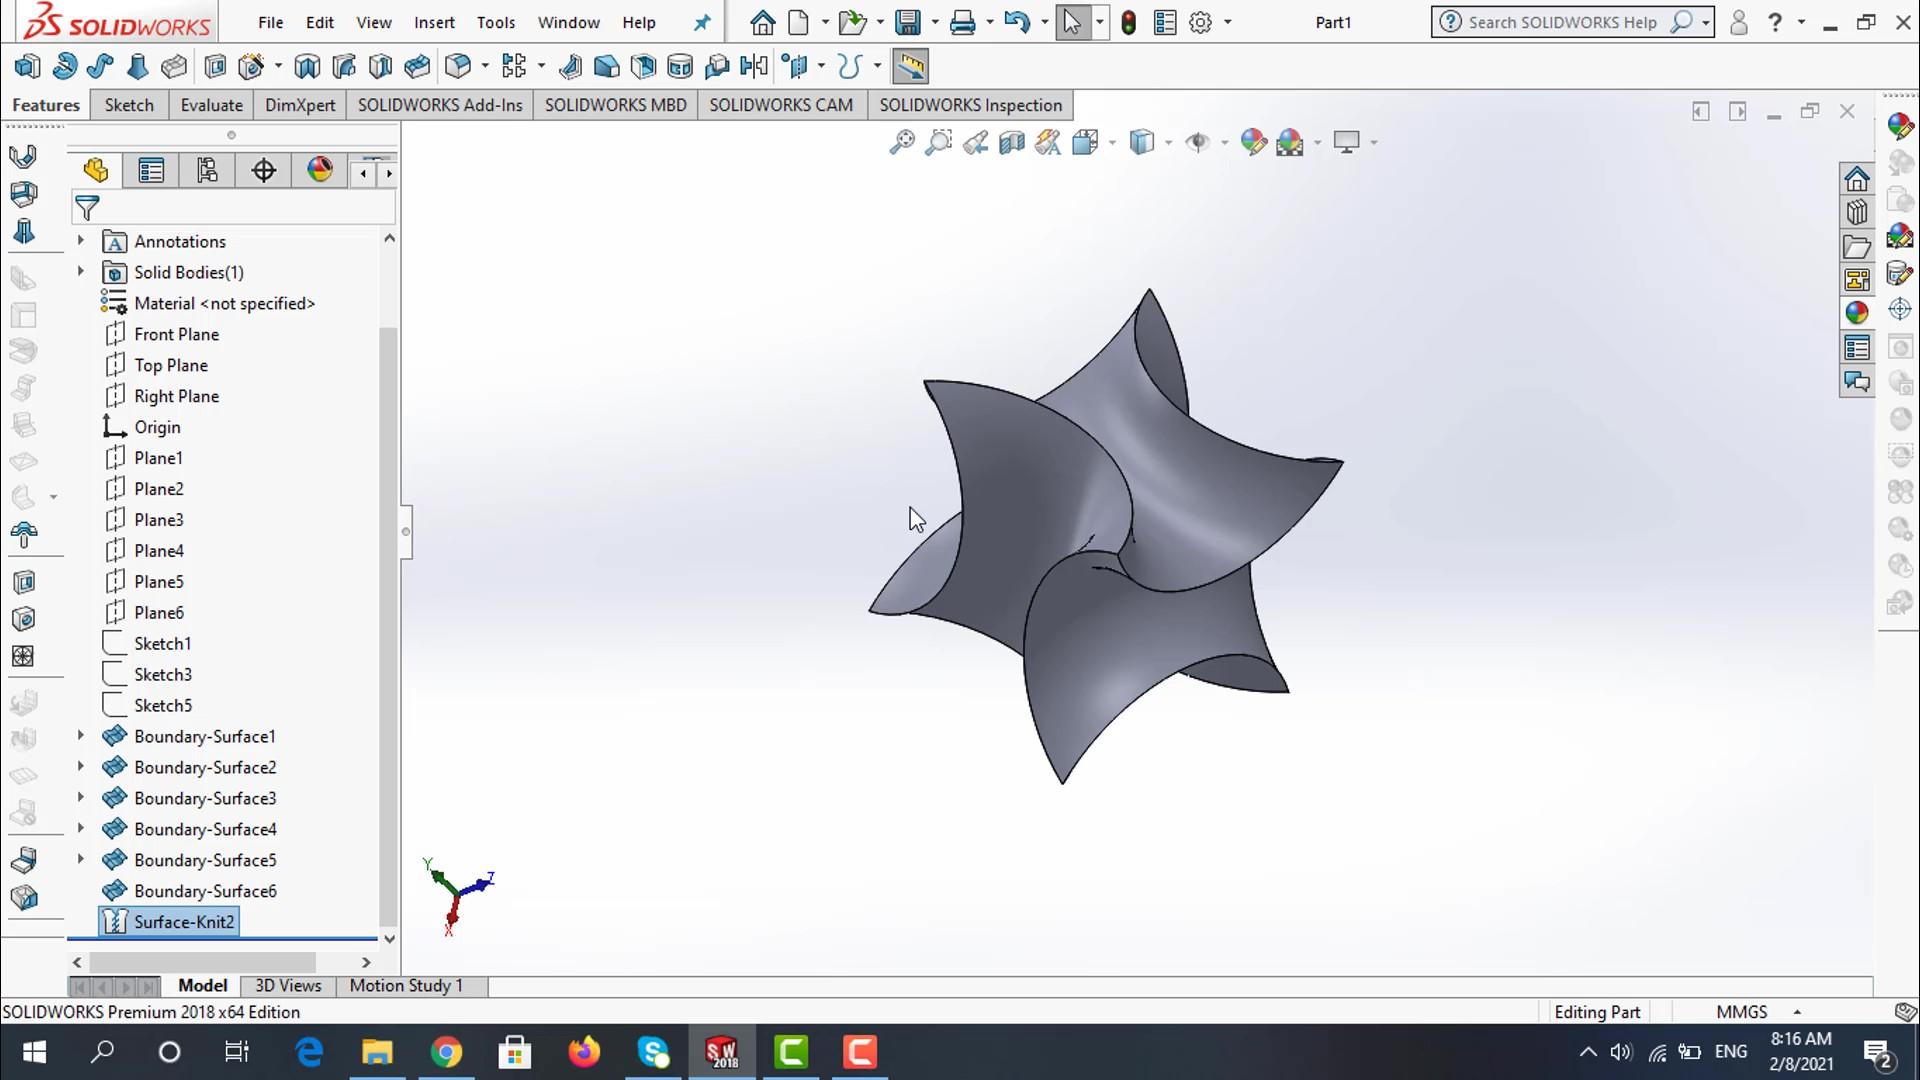Screen dimensions: 1920x1080
Task: Launch Google Chrome from the taskbar
Action: (446, 1052)
